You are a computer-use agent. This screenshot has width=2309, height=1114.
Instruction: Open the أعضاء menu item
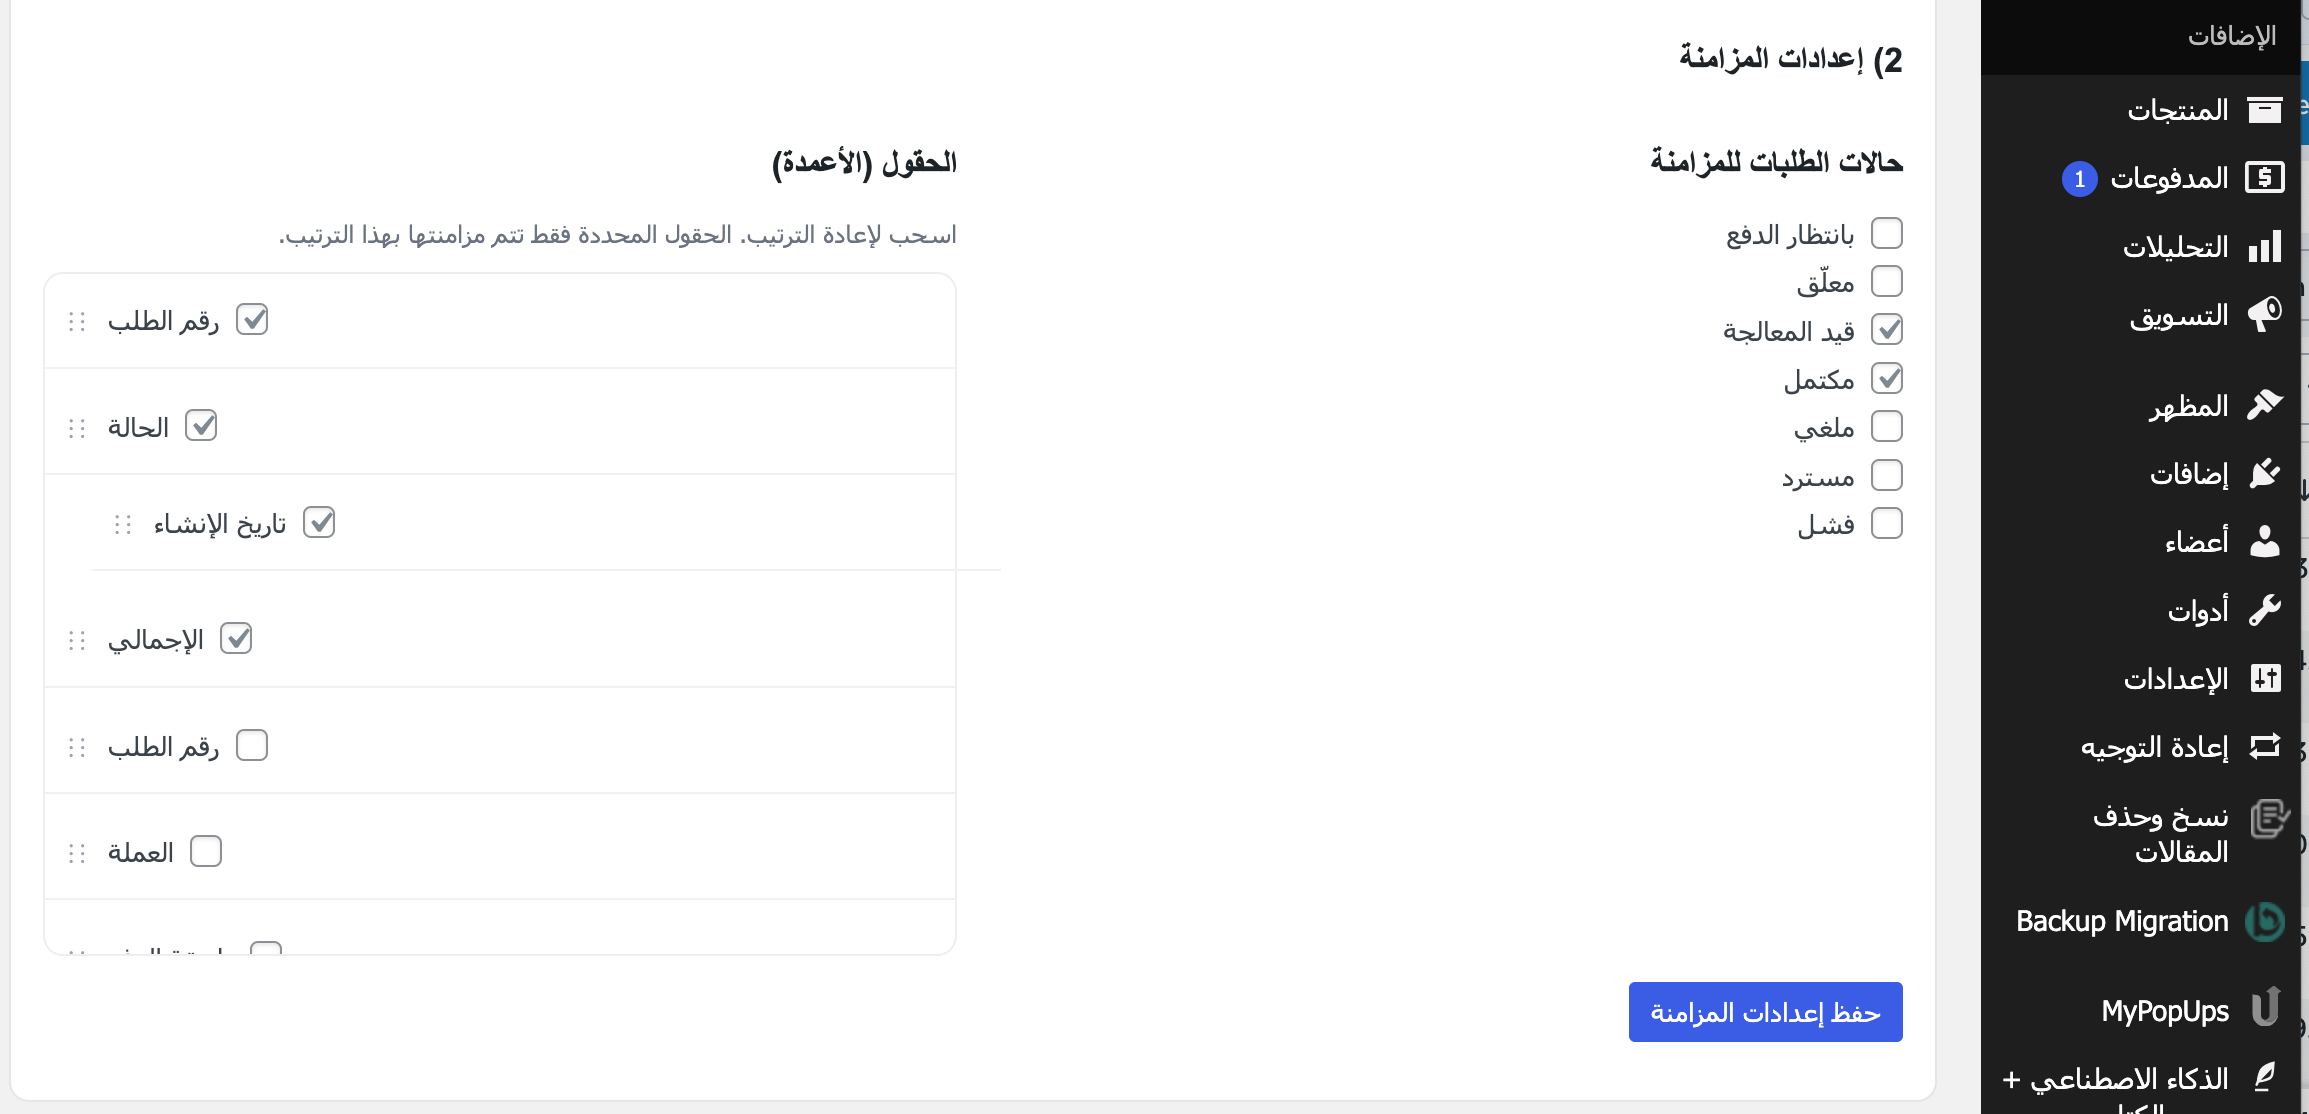(x=2196, y=542)
